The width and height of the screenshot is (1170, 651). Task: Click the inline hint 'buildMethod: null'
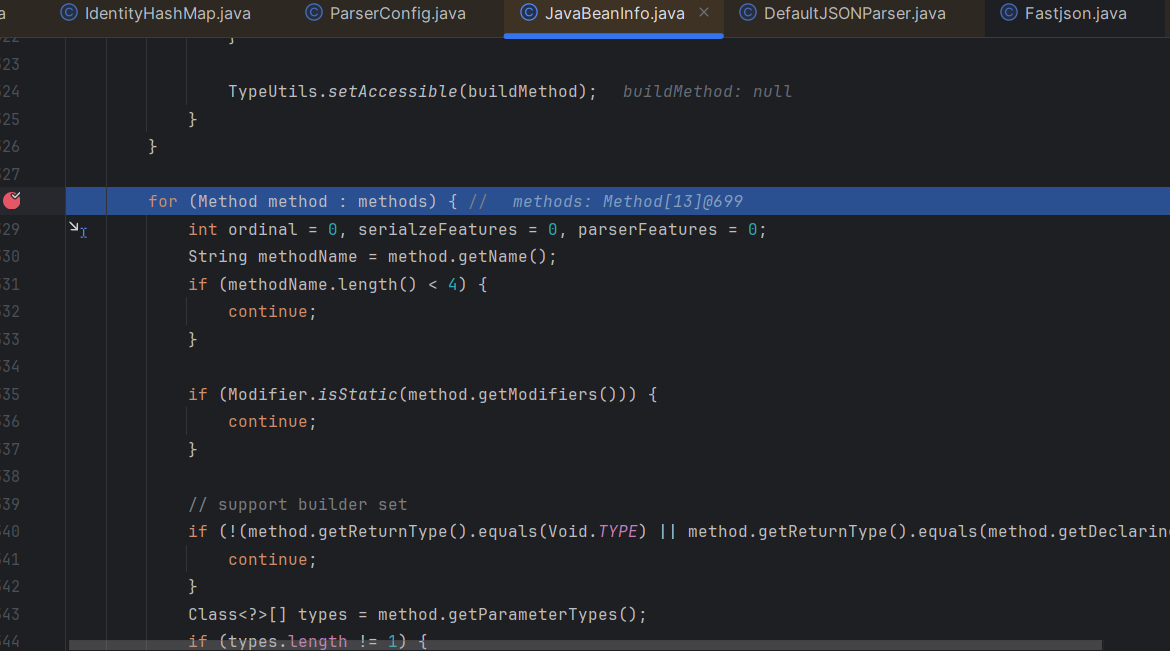pos(707,92)
